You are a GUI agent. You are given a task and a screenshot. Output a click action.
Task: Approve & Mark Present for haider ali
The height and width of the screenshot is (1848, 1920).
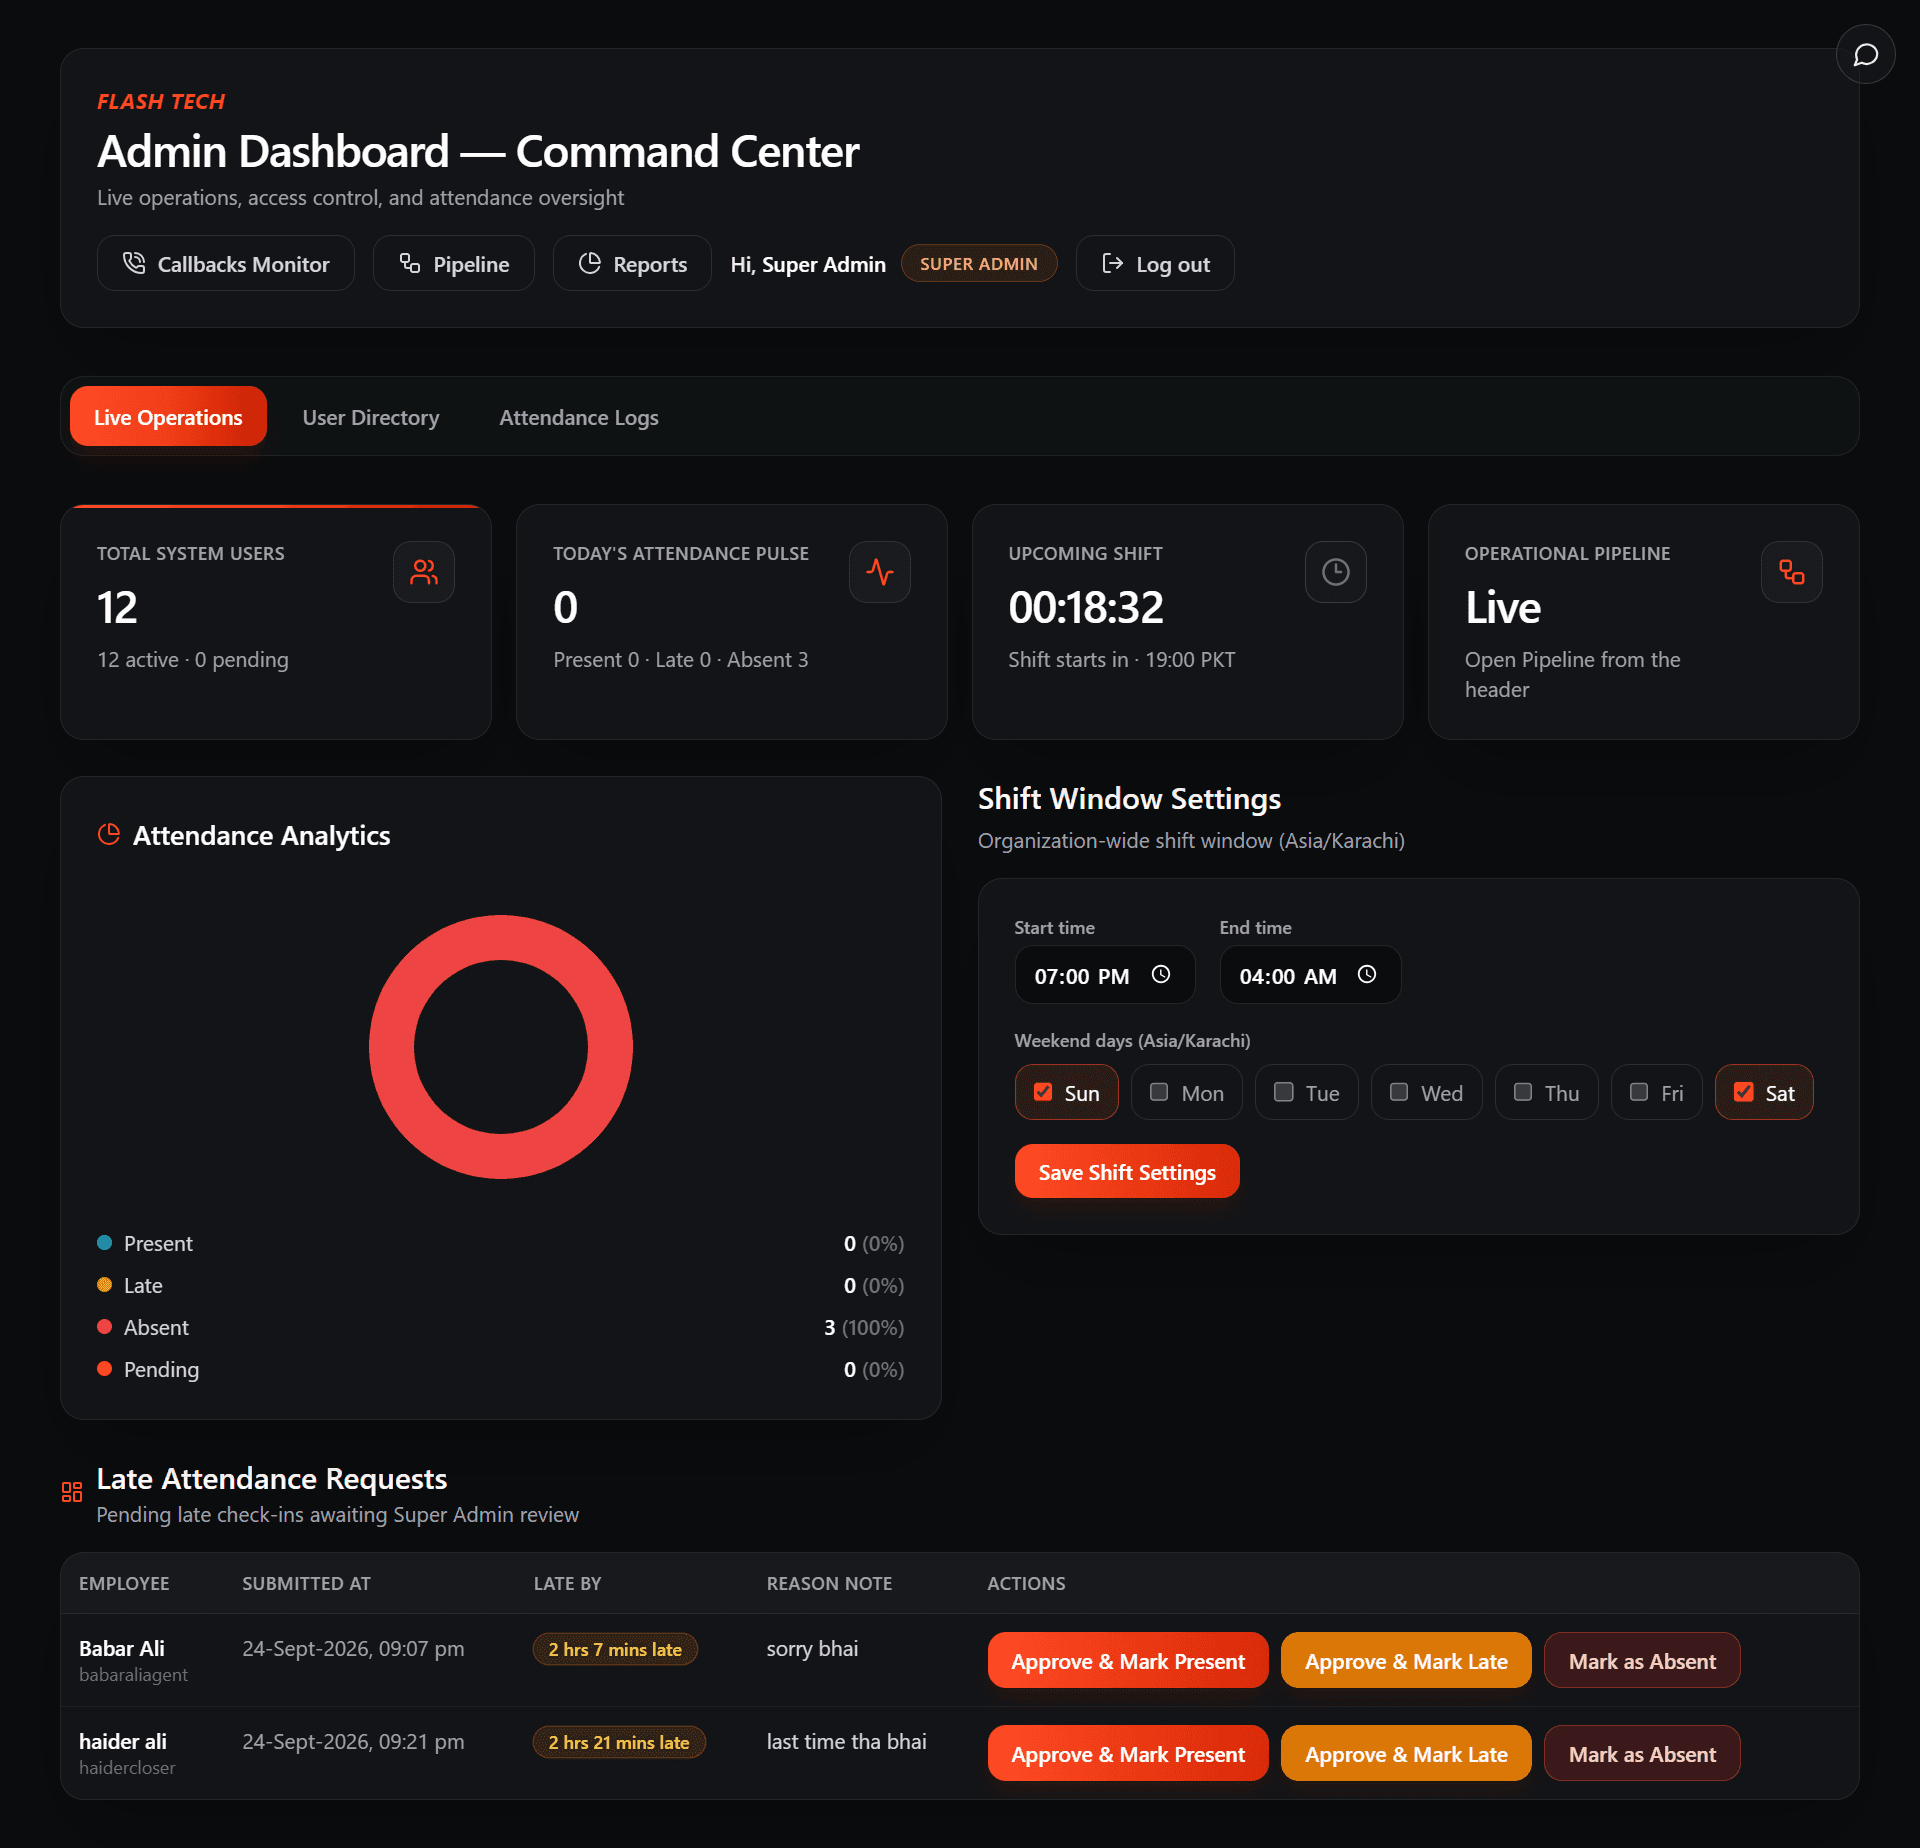pos(1128,1754)
